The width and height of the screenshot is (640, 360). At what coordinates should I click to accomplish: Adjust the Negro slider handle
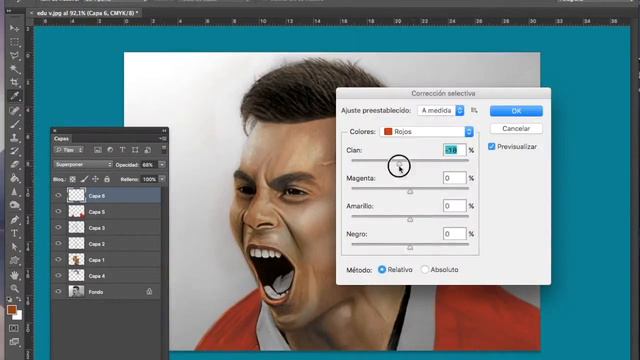point(410,247)
